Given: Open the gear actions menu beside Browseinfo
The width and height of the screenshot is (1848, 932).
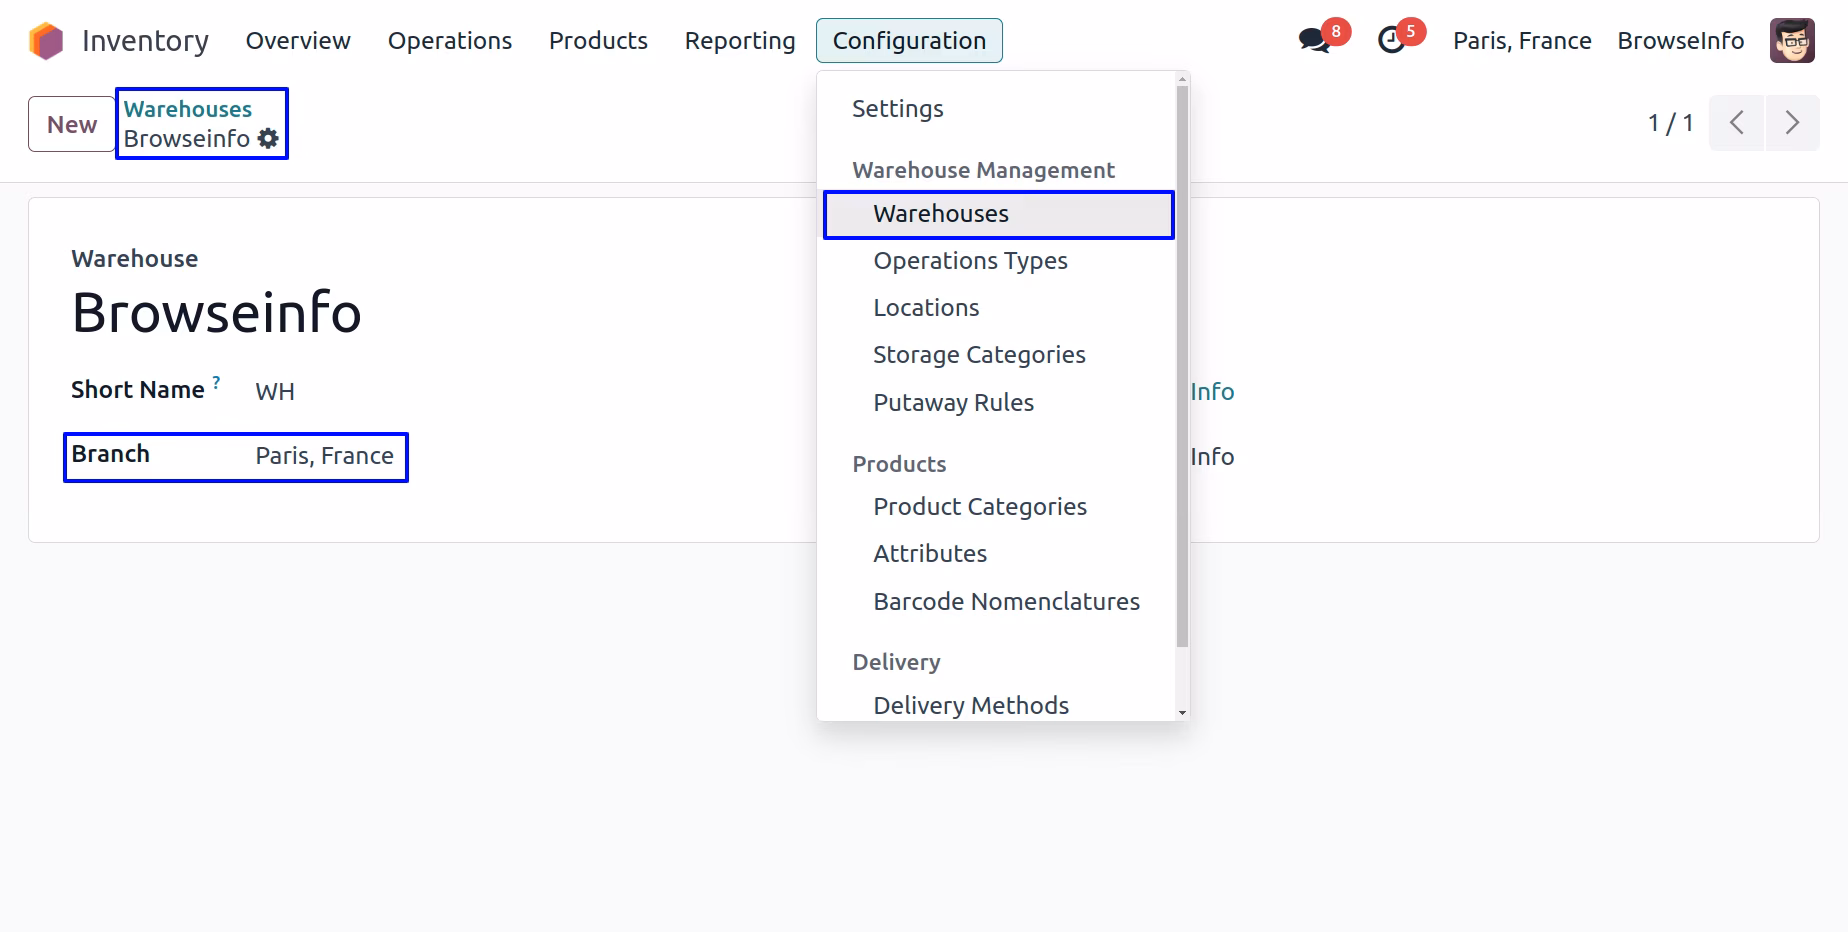Looking at the screenshot, I should [x=268, y=139].
